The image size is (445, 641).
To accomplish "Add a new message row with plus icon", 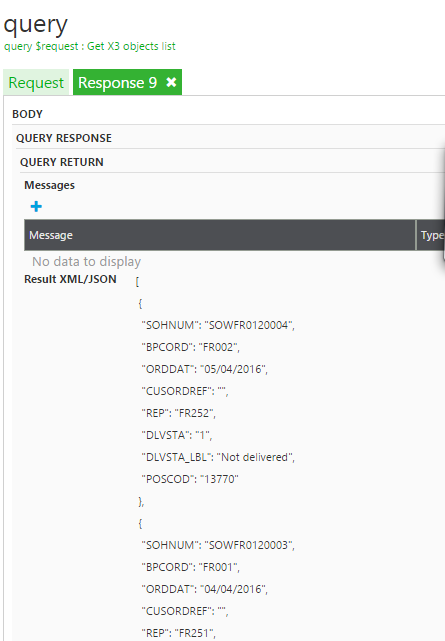I will (36, 206).
